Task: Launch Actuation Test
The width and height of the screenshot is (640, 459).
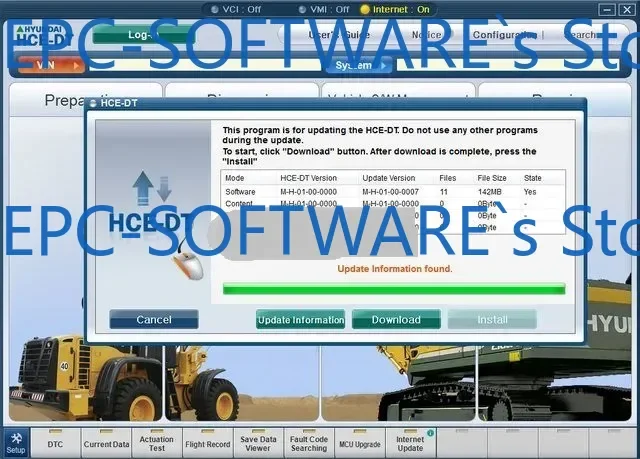Action: tap(157, 444)
